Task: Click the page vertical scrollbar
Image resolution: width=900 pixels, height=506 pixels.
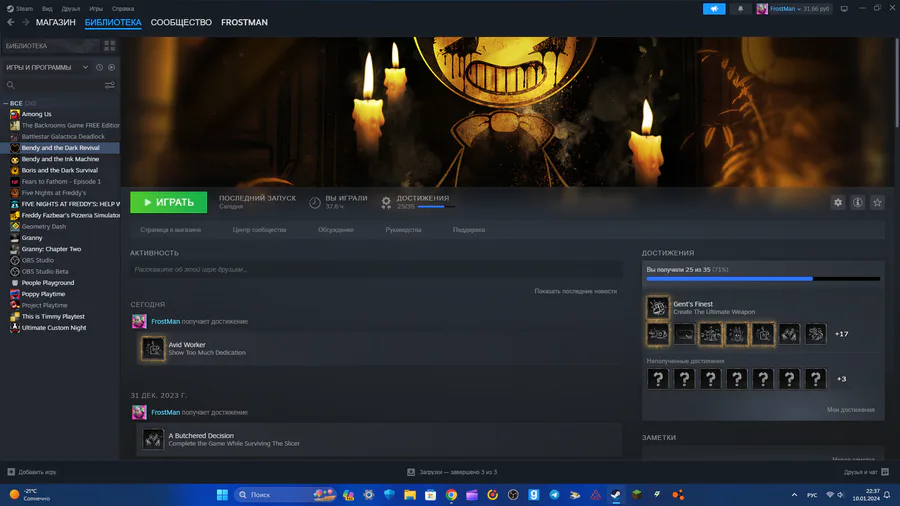Action: click(897, 83)
